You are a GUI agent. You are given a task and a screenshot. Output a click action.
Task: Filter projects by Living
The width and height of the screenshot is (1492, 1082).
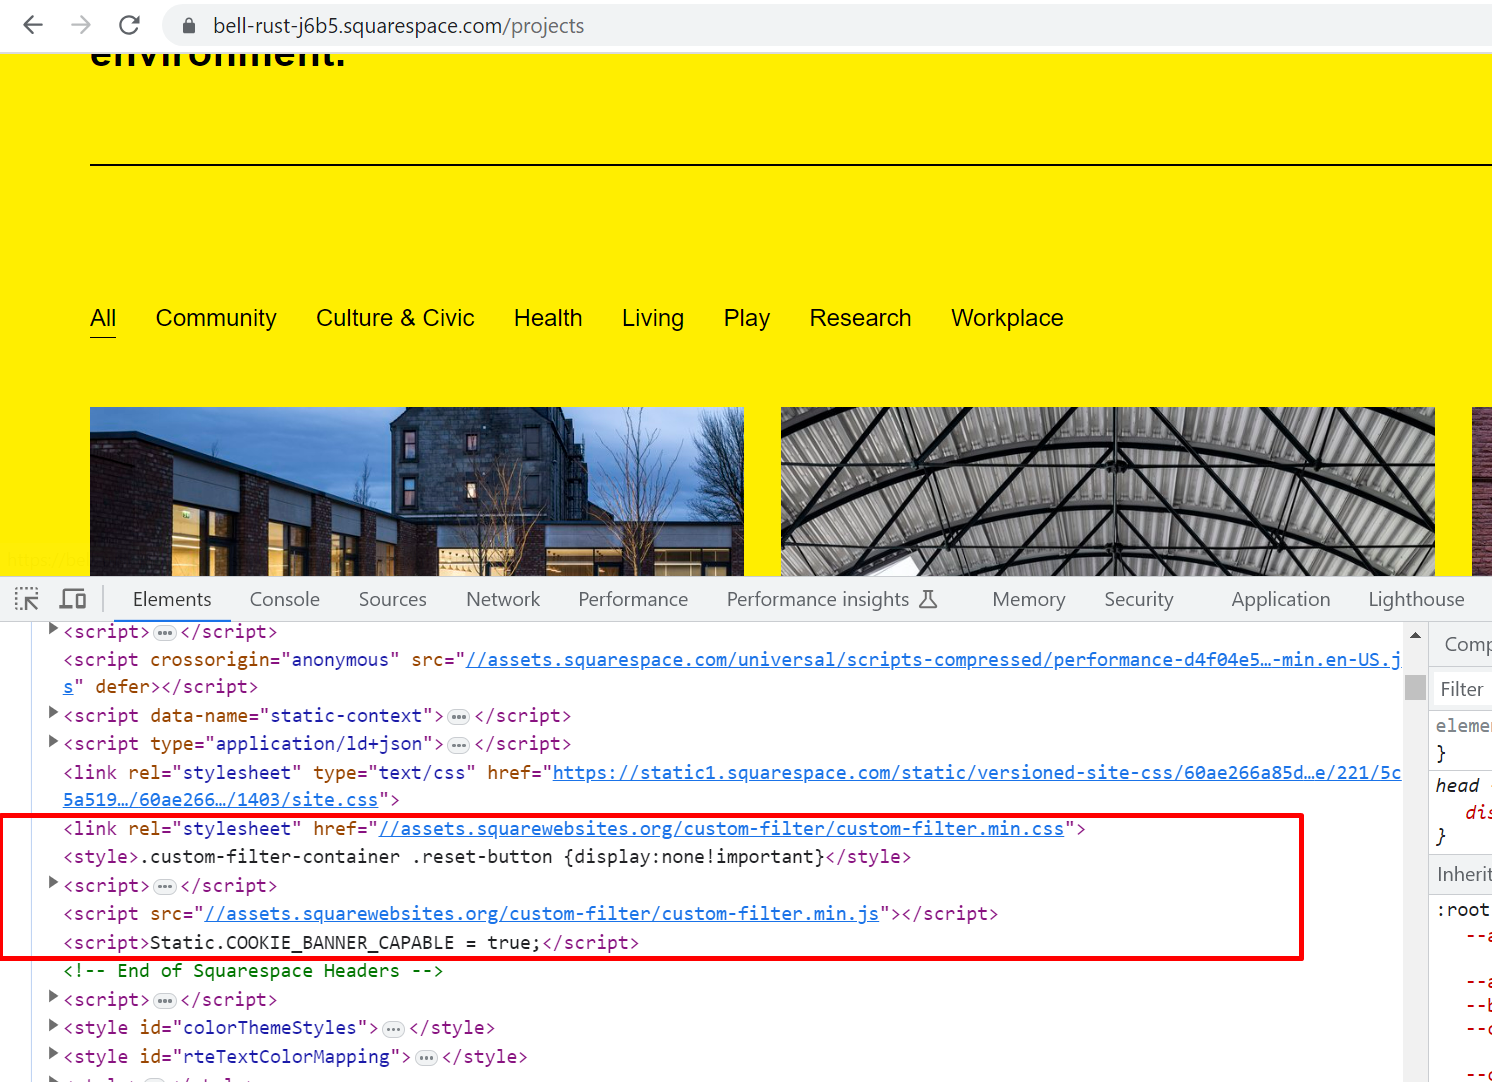click(653, 318)
